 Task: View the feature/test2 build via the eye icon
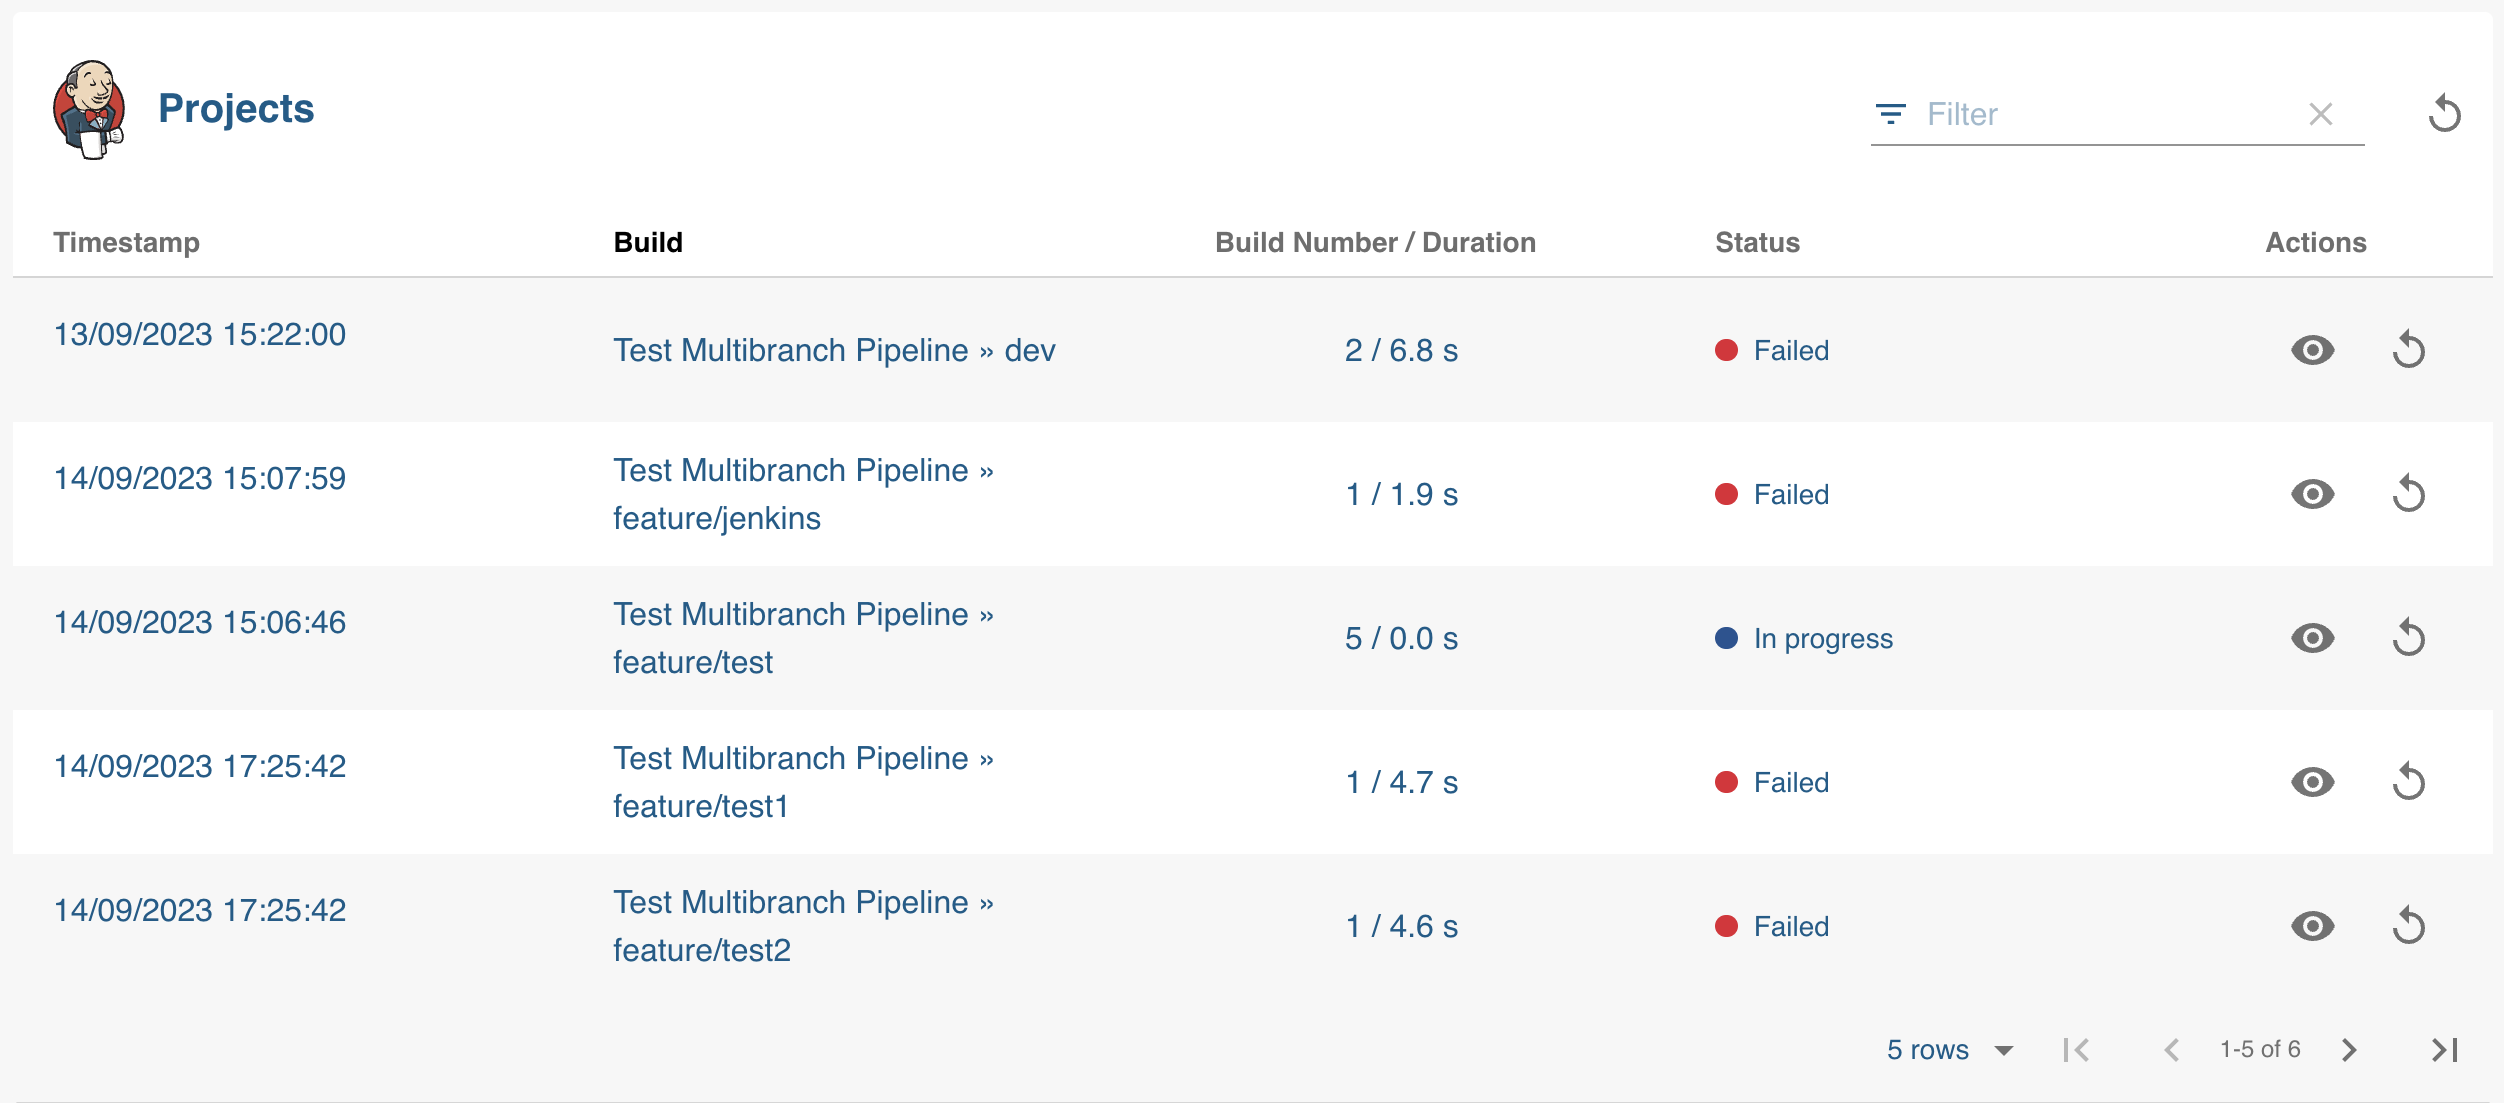tap(2312, 926)
